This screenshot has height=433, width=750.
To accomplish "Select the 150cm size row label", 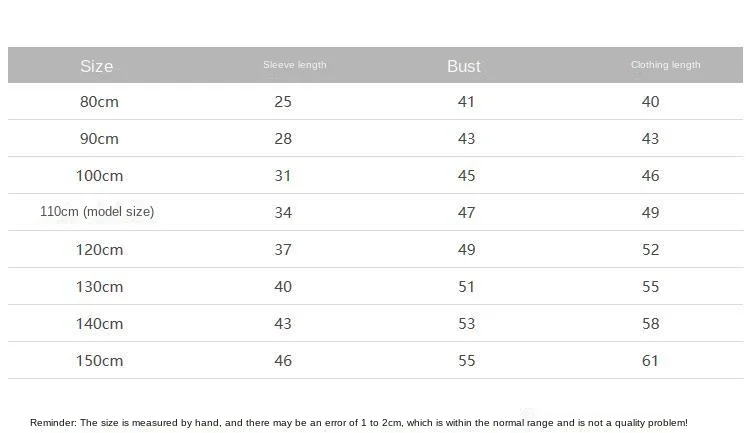I will (x=99, y=360).
